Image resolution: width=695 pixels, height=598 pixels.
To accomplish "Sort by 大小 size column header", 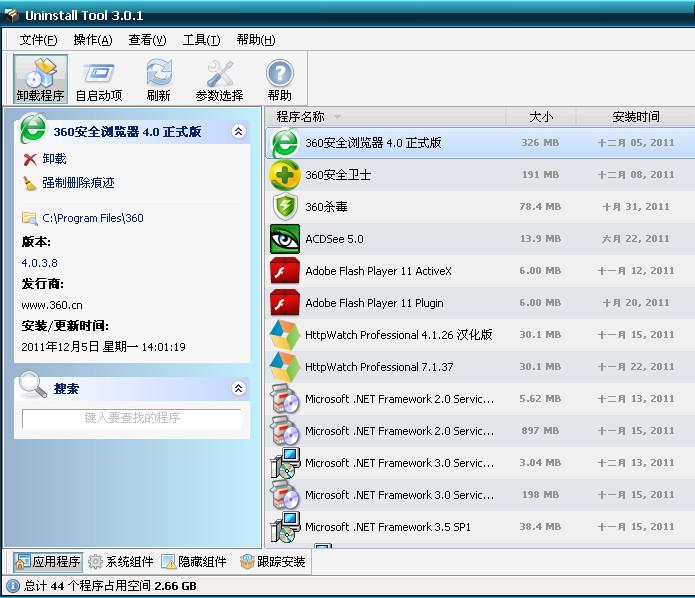I will [541, 117].
